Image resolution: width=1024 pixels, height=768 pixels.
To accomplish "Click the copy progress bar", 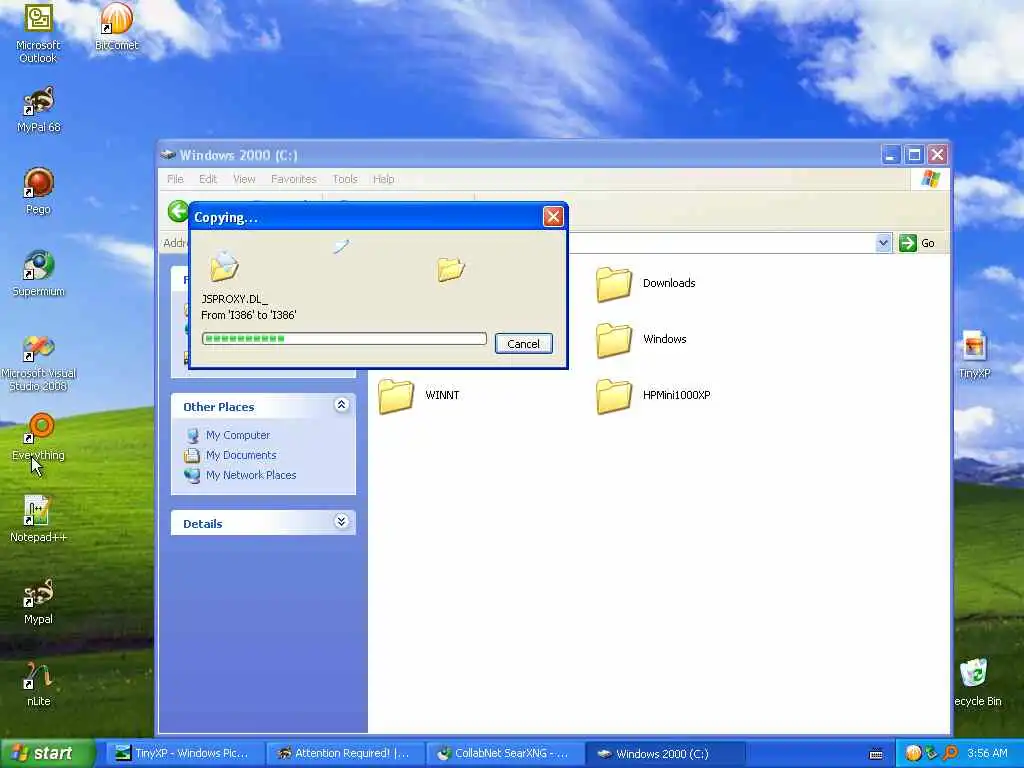I will 344,338.
